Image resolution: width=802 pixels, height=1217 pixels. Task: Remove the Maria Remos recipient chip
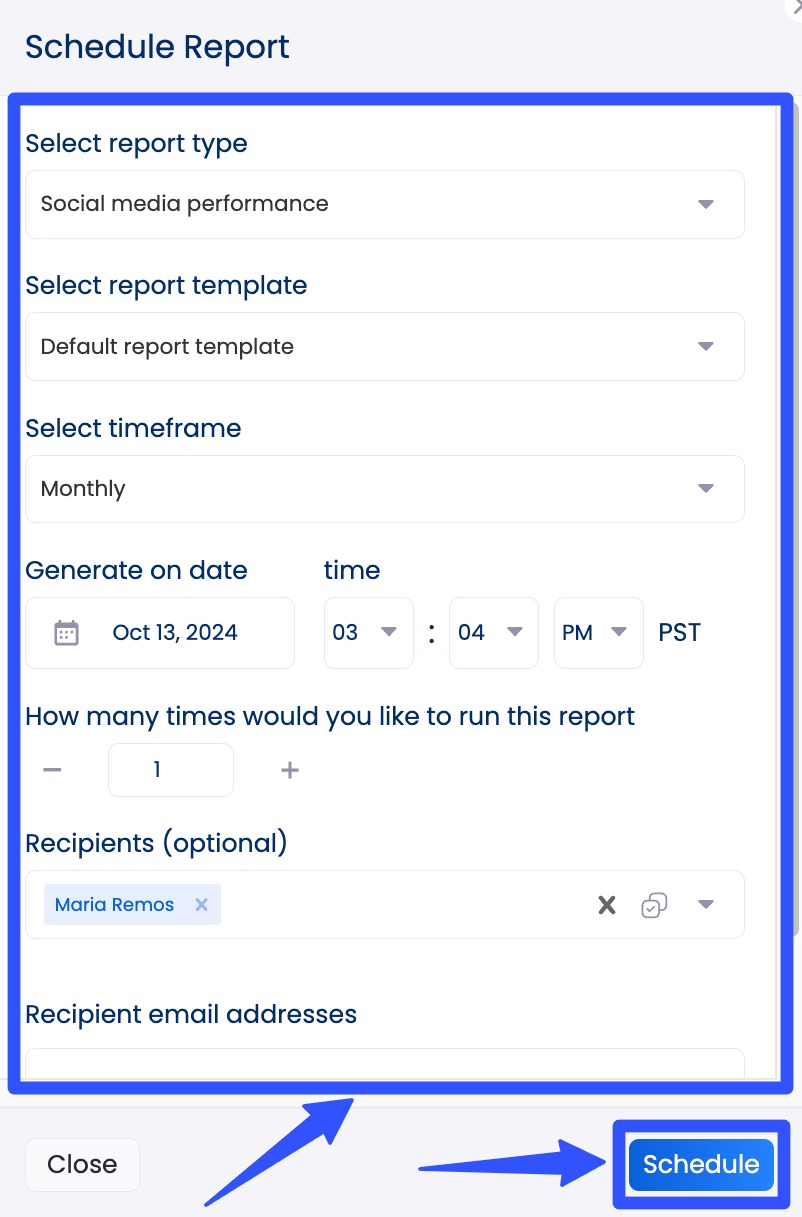tap(201, 904)
